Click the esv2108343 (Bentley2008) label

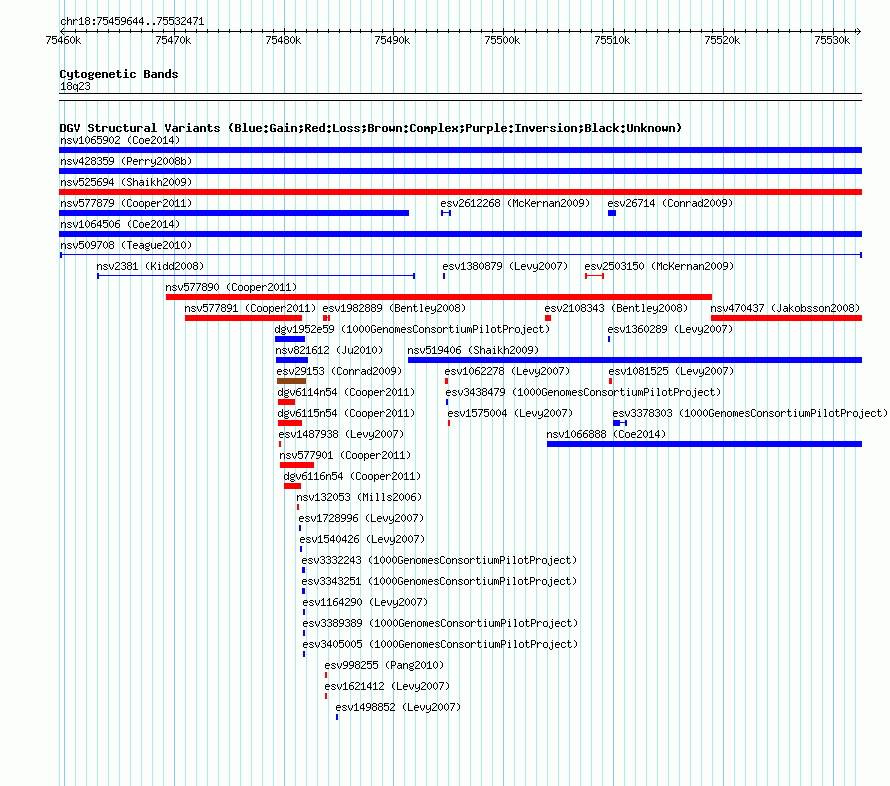616,308
